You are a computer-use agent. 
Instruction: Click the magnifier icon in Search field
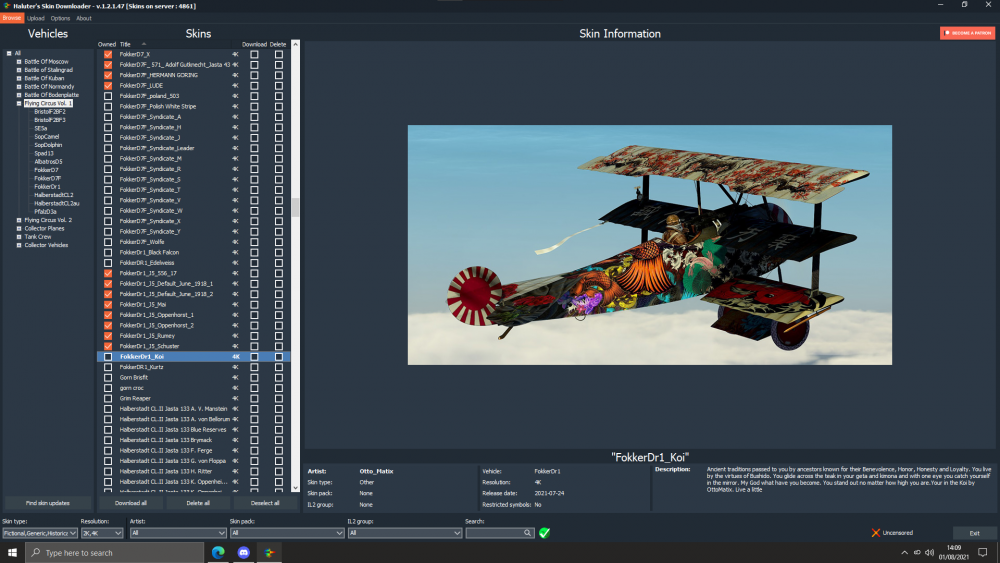[527, 533]
